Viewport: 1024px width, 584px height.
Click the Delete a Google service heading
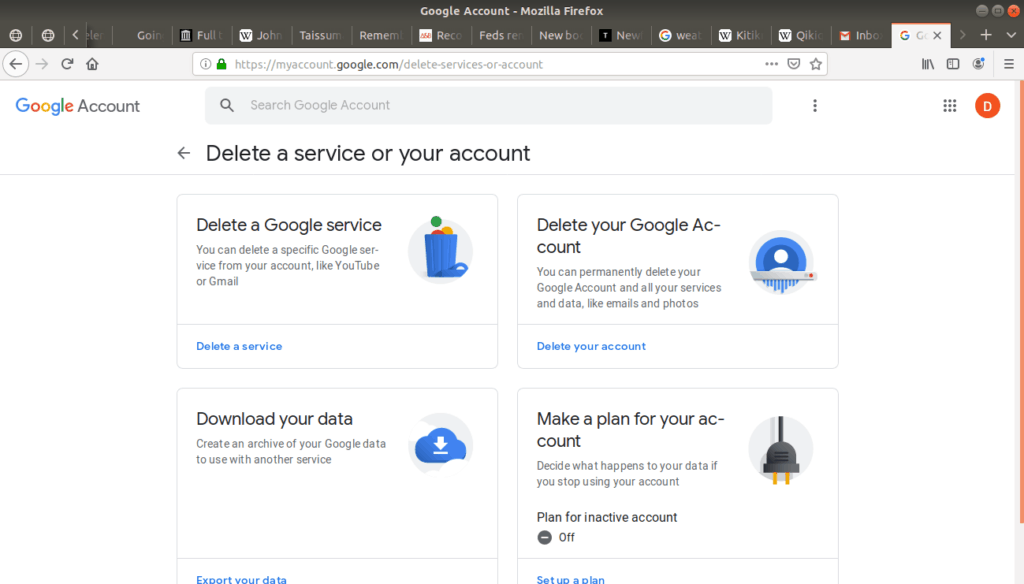coord(289,225)
